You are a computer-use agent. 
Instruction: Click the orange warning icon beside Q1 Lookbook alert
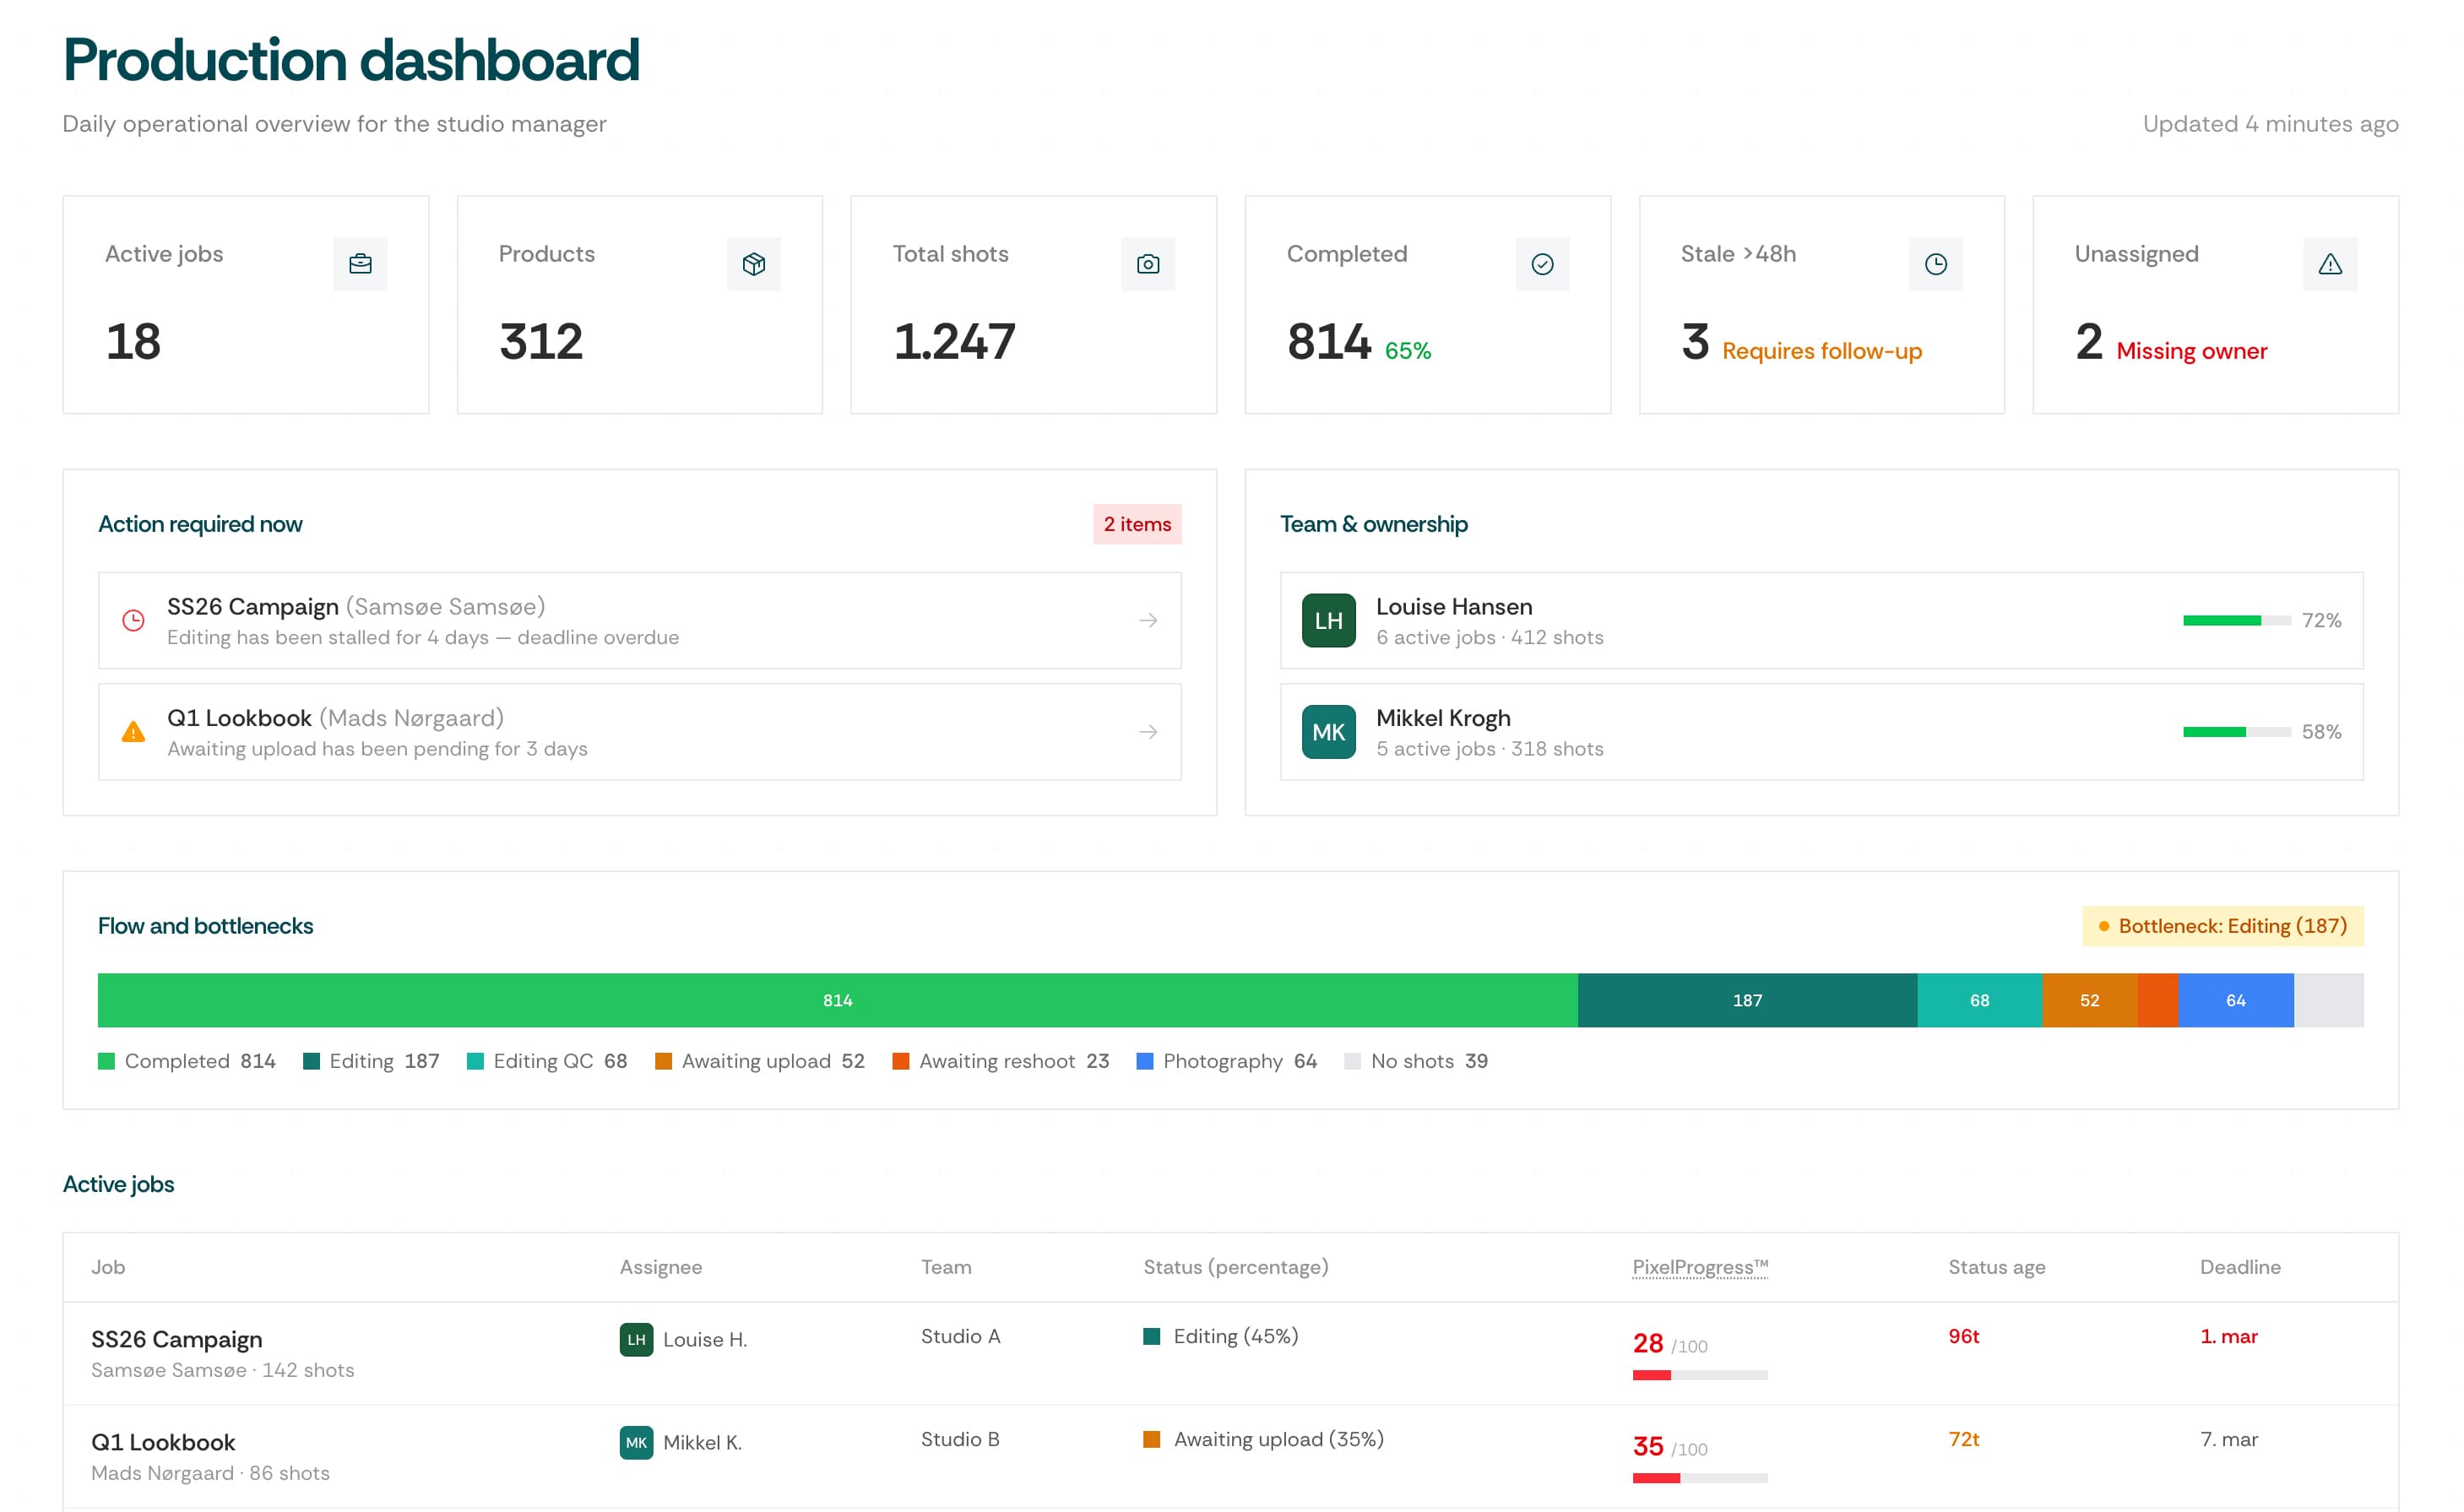coord(133,732)
